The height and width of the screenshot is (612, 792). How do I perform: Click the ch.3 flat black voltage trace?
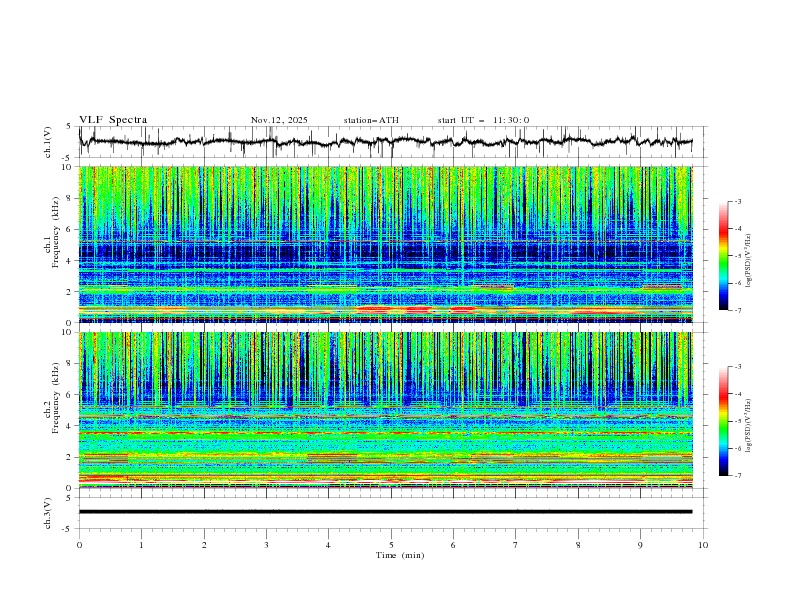pyautogui.click(x=385, y=512)
